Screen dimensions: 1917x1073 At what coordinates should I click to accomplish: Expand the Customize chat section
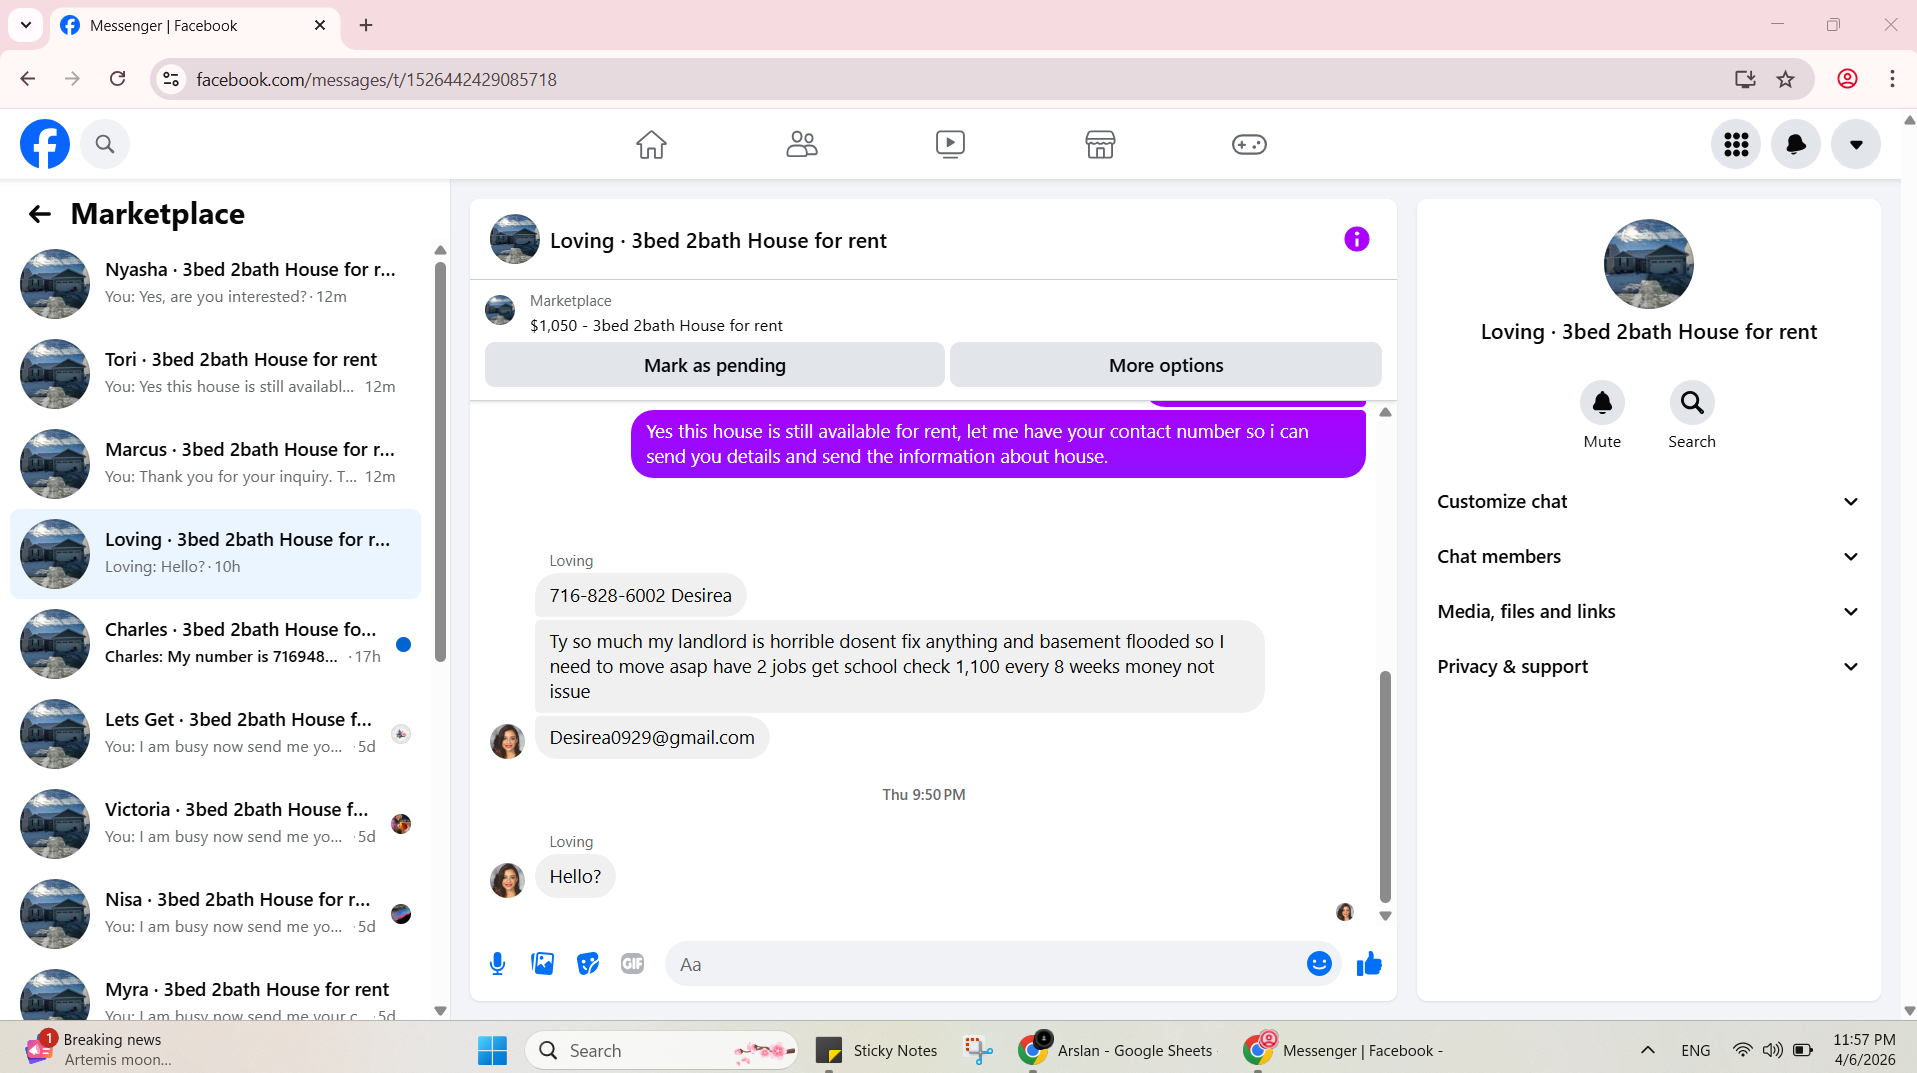[x=1648, y=502]
